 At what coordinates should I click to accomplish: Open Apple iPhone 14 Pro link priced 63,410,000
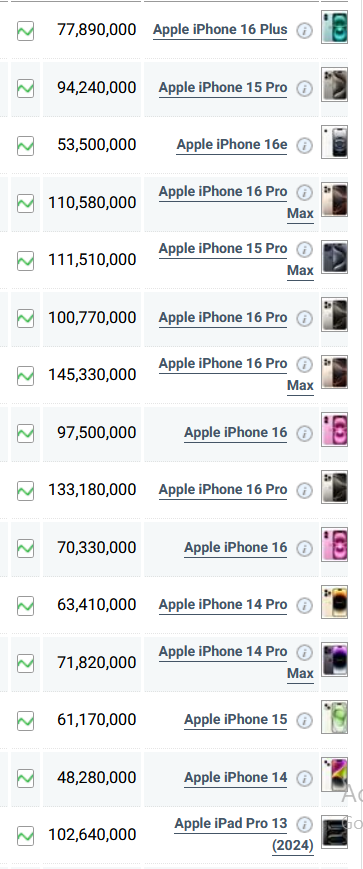point(223,605)
